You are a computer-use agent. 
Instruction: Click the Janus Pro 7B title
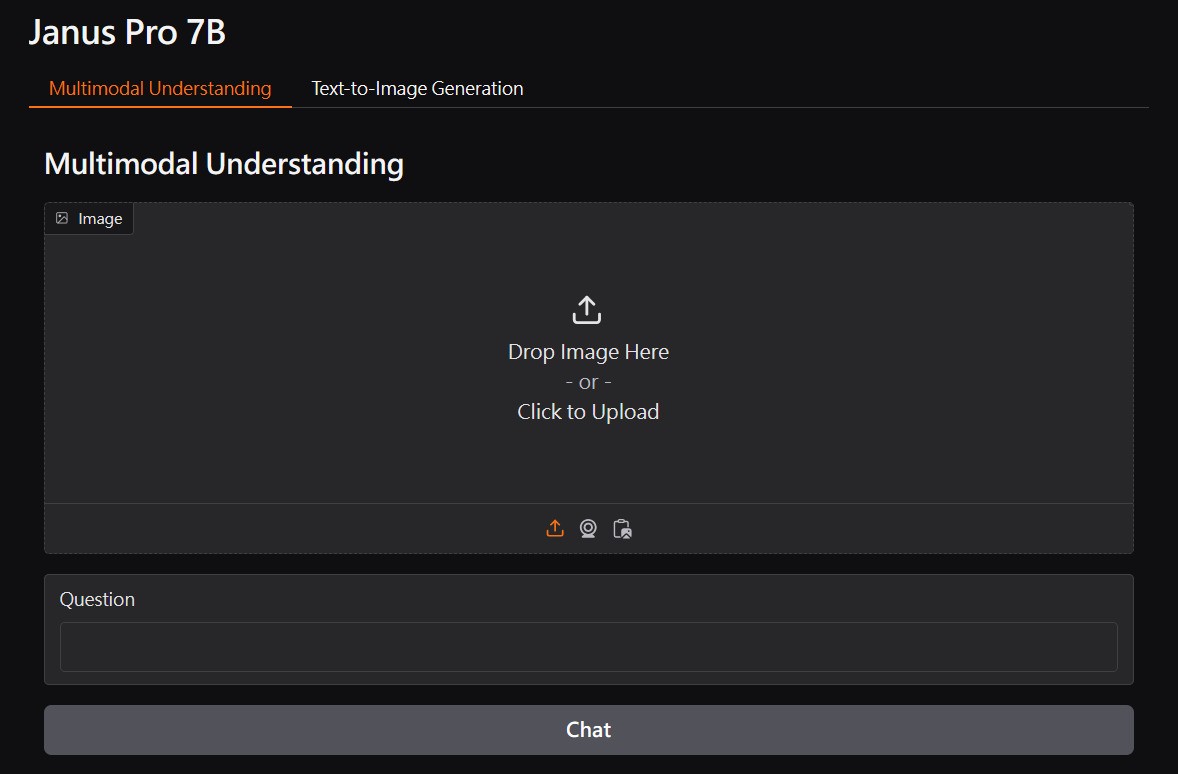tap(127, 33)
